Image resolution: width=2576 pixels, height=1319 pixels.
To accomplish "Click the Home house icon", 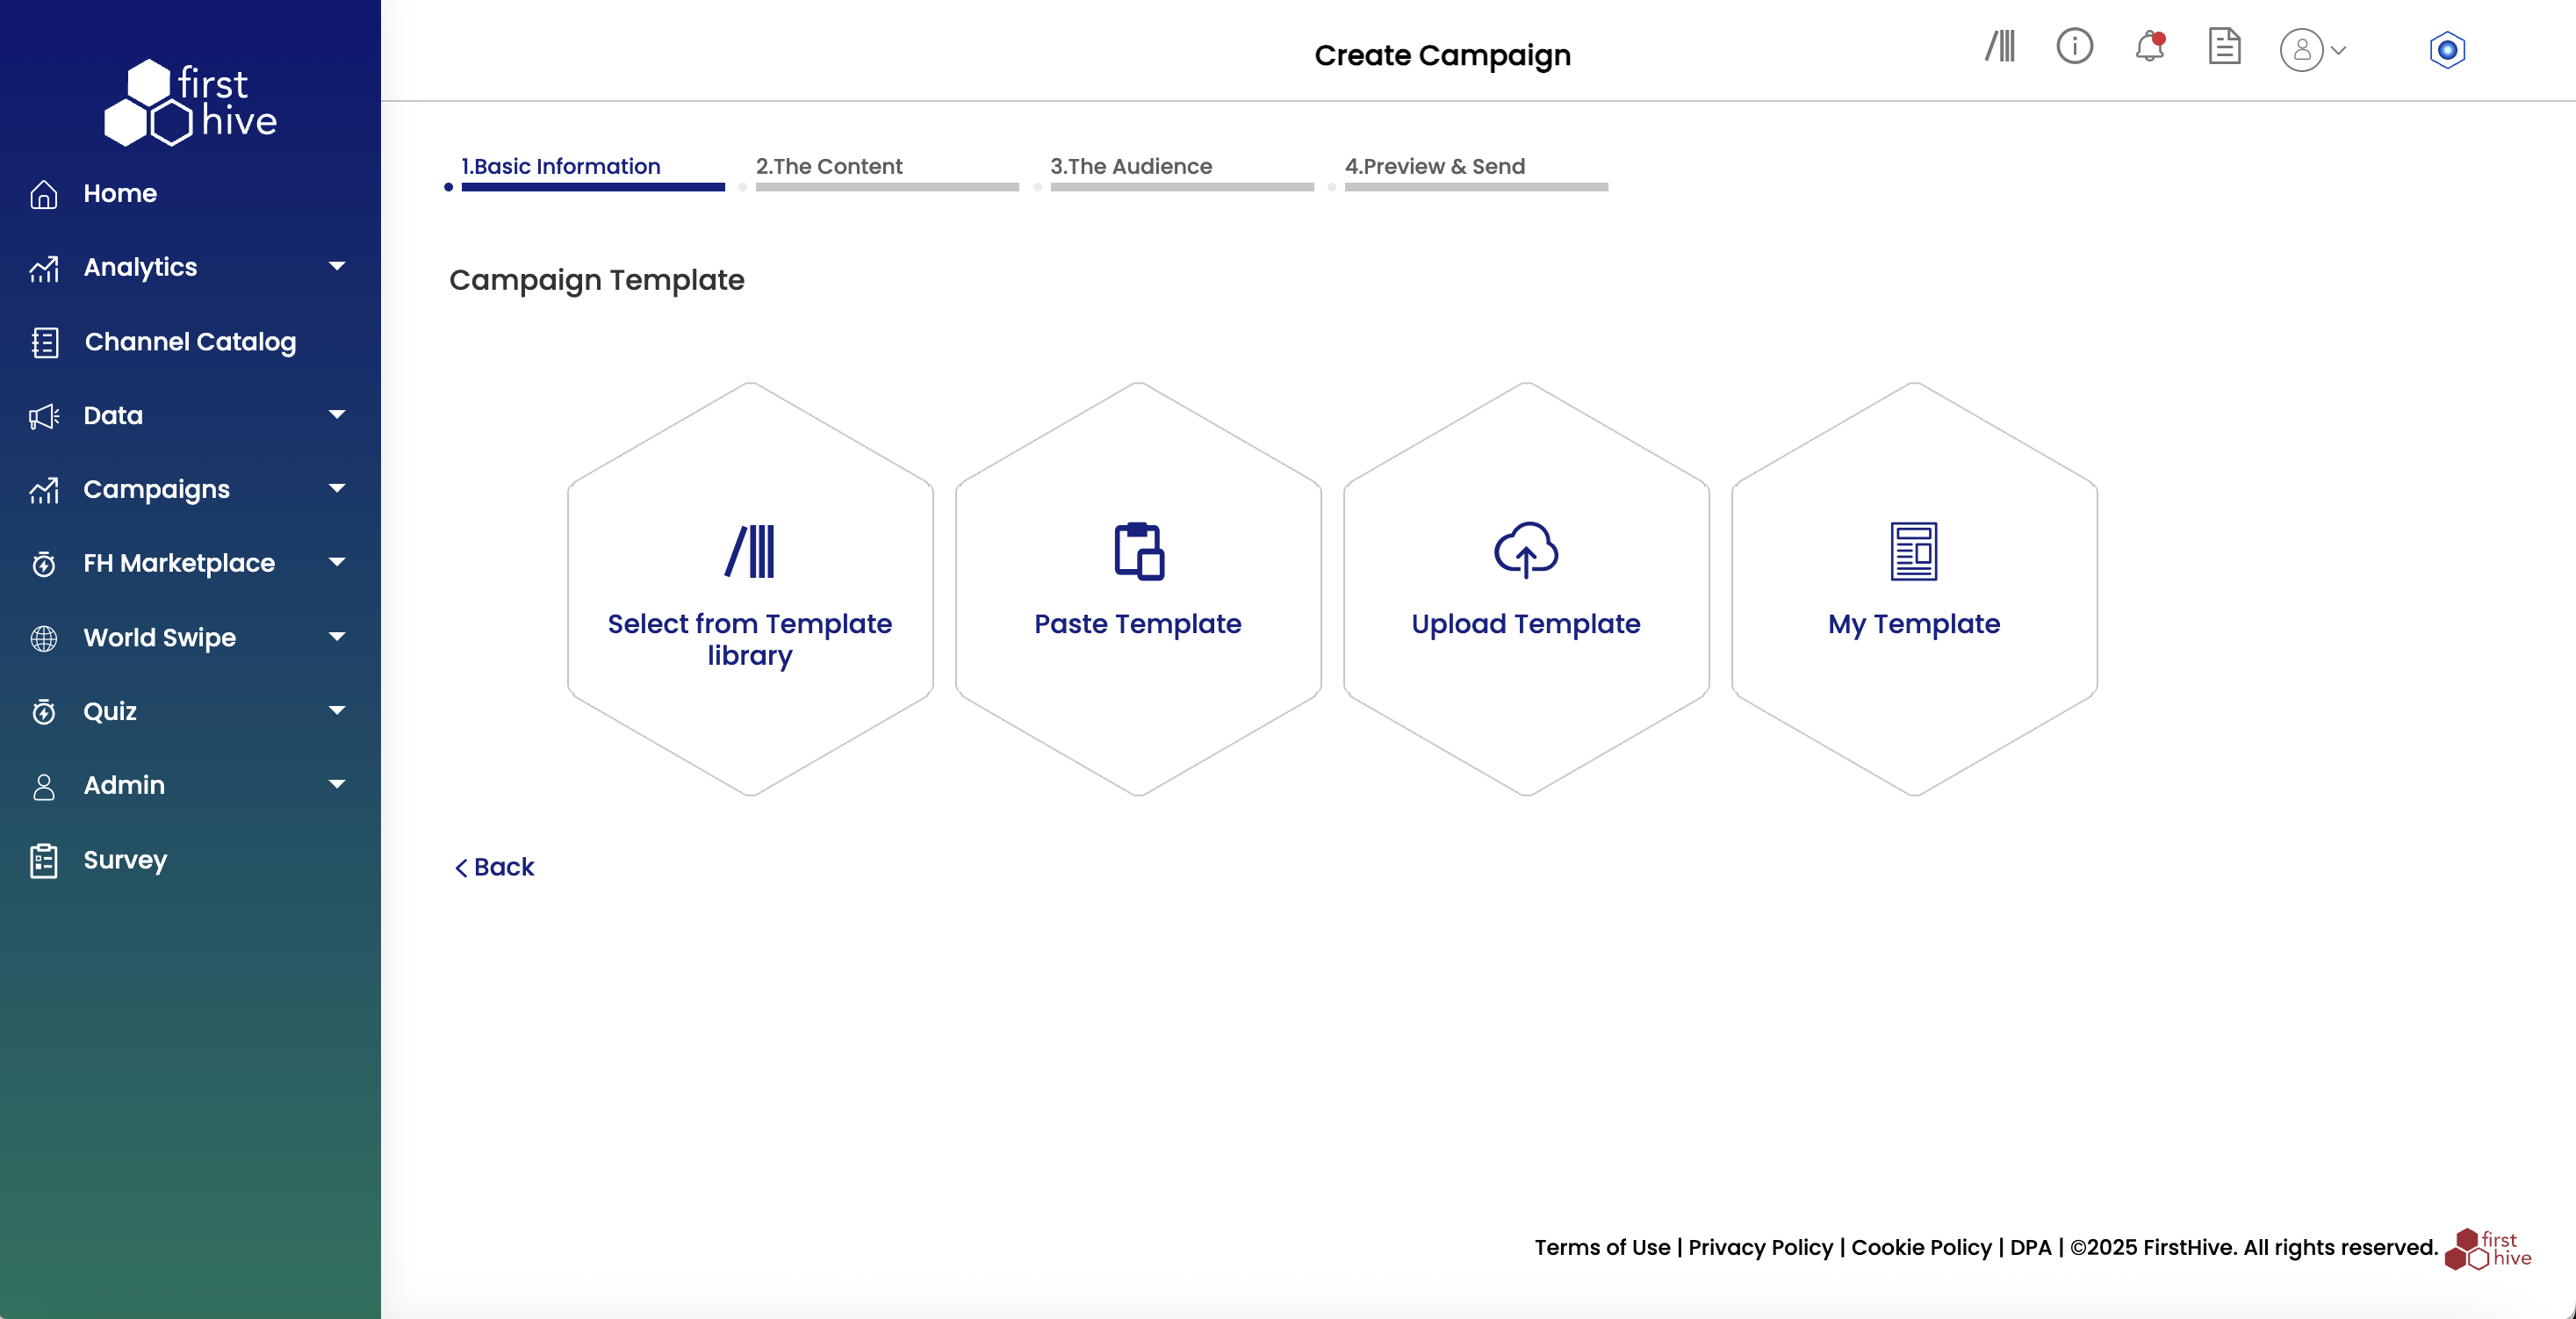I will tap(43, 194).
